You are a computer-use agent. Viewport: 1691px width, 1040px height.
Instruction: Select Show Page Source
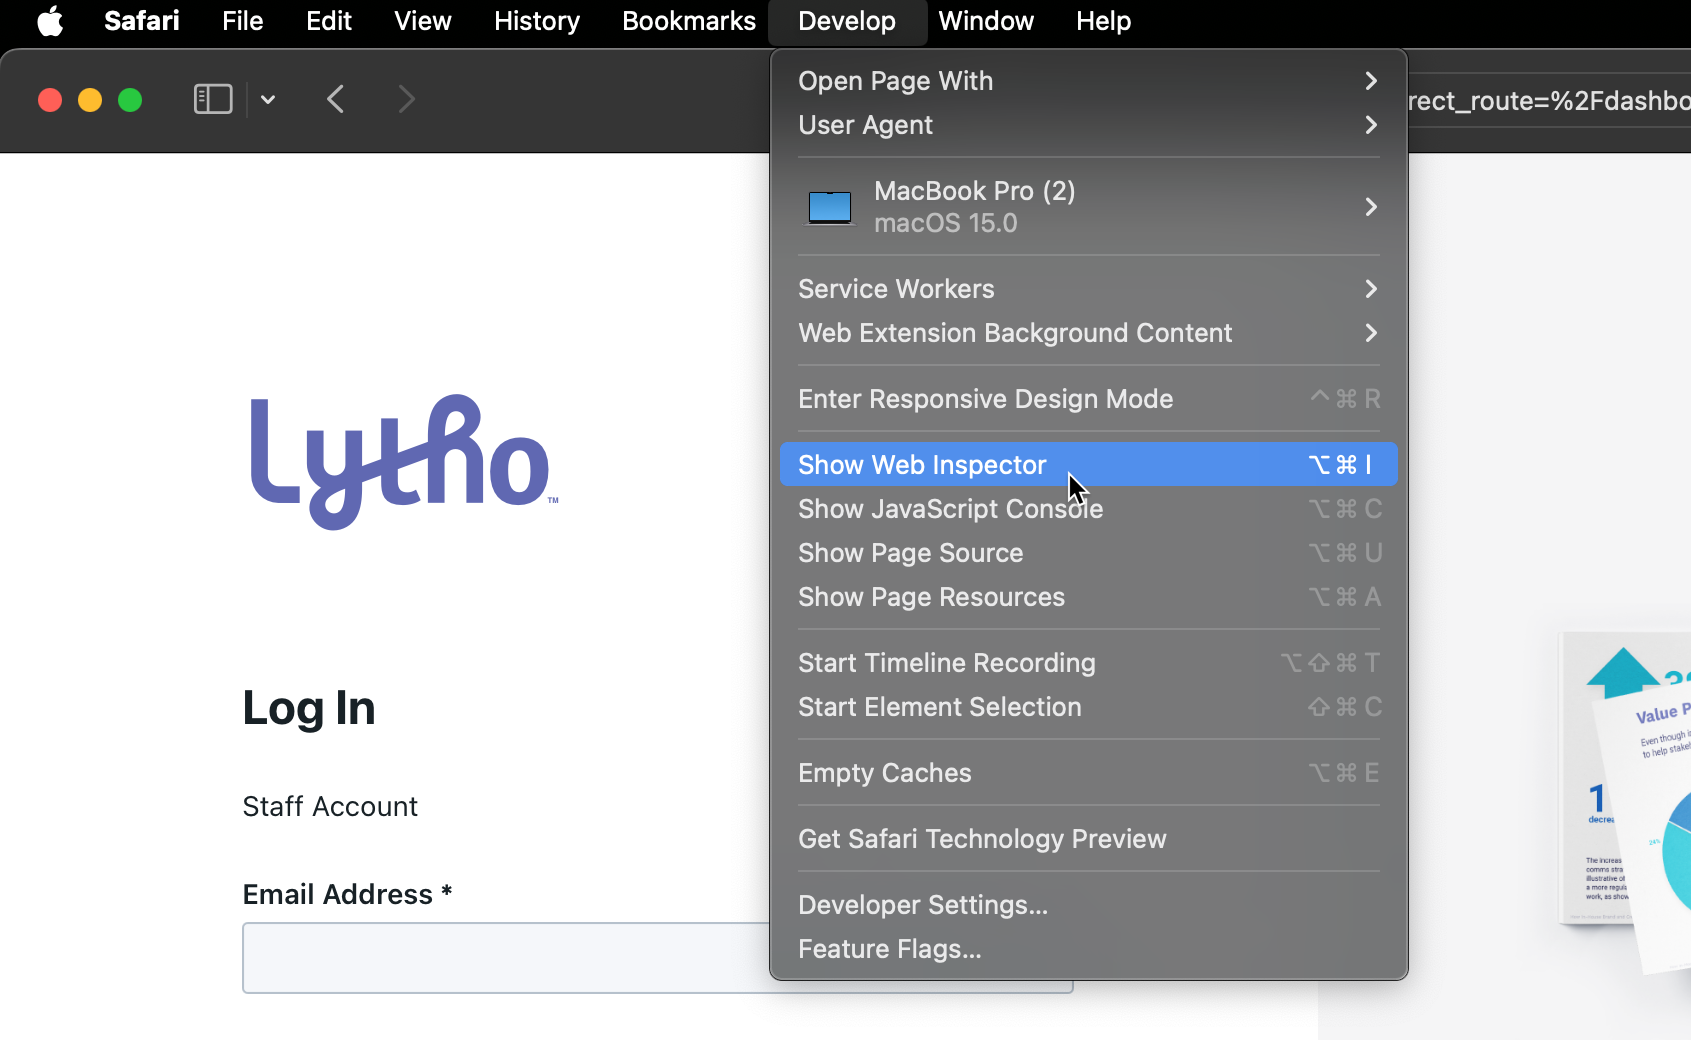1088,553
